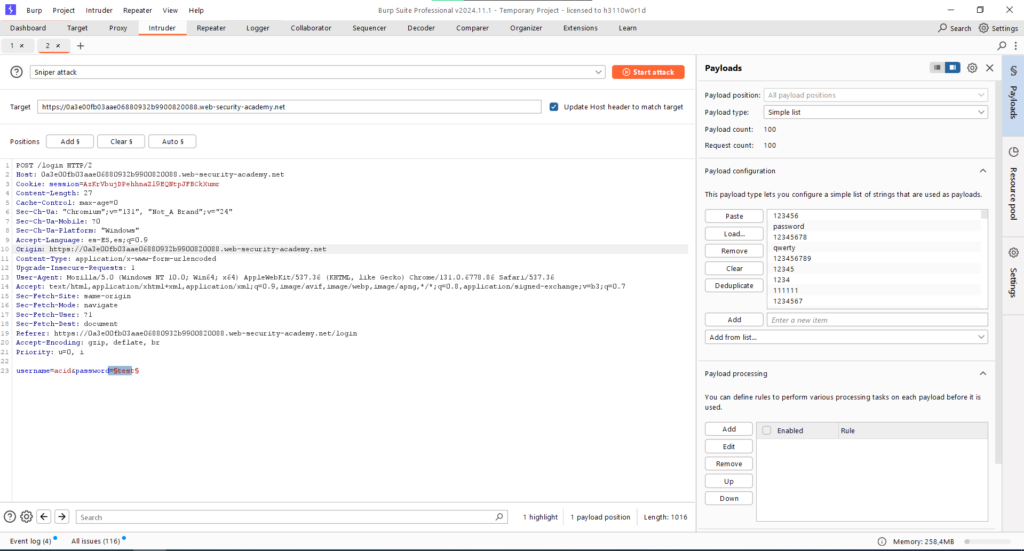This screenshot has height=551, width=1024.
Task: Click the Enter a new item field
Action: point(877,320)
